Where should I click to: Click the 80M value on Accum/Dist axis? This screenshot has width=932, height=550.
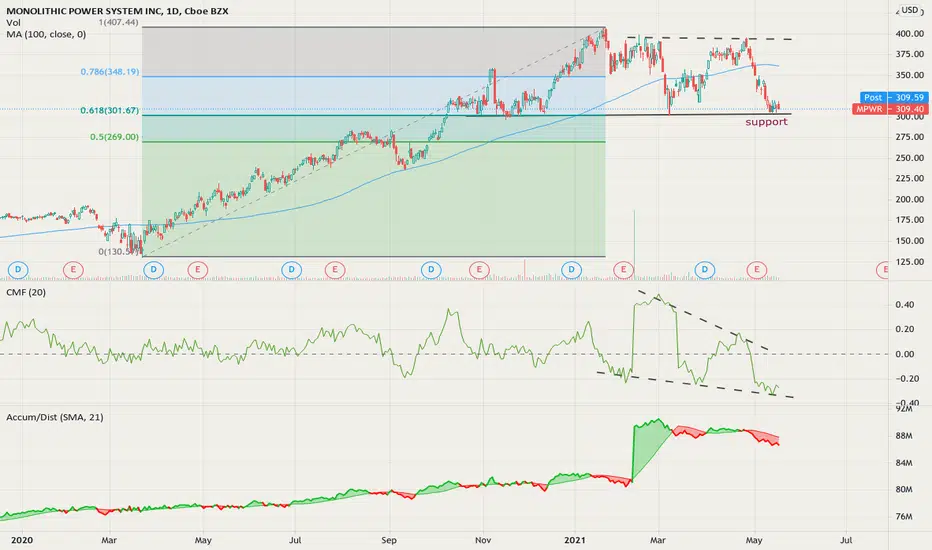pos(904,489)
